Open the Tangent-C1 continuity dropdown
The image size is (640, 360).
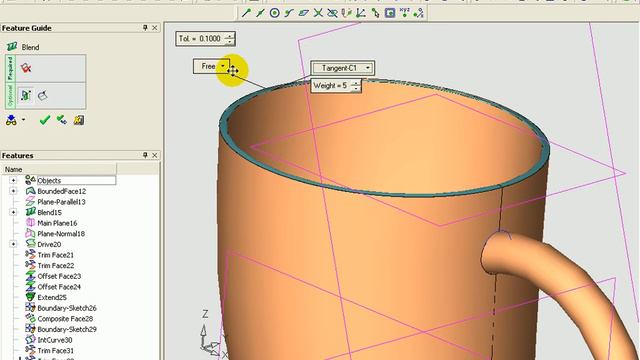coord(368,68)
